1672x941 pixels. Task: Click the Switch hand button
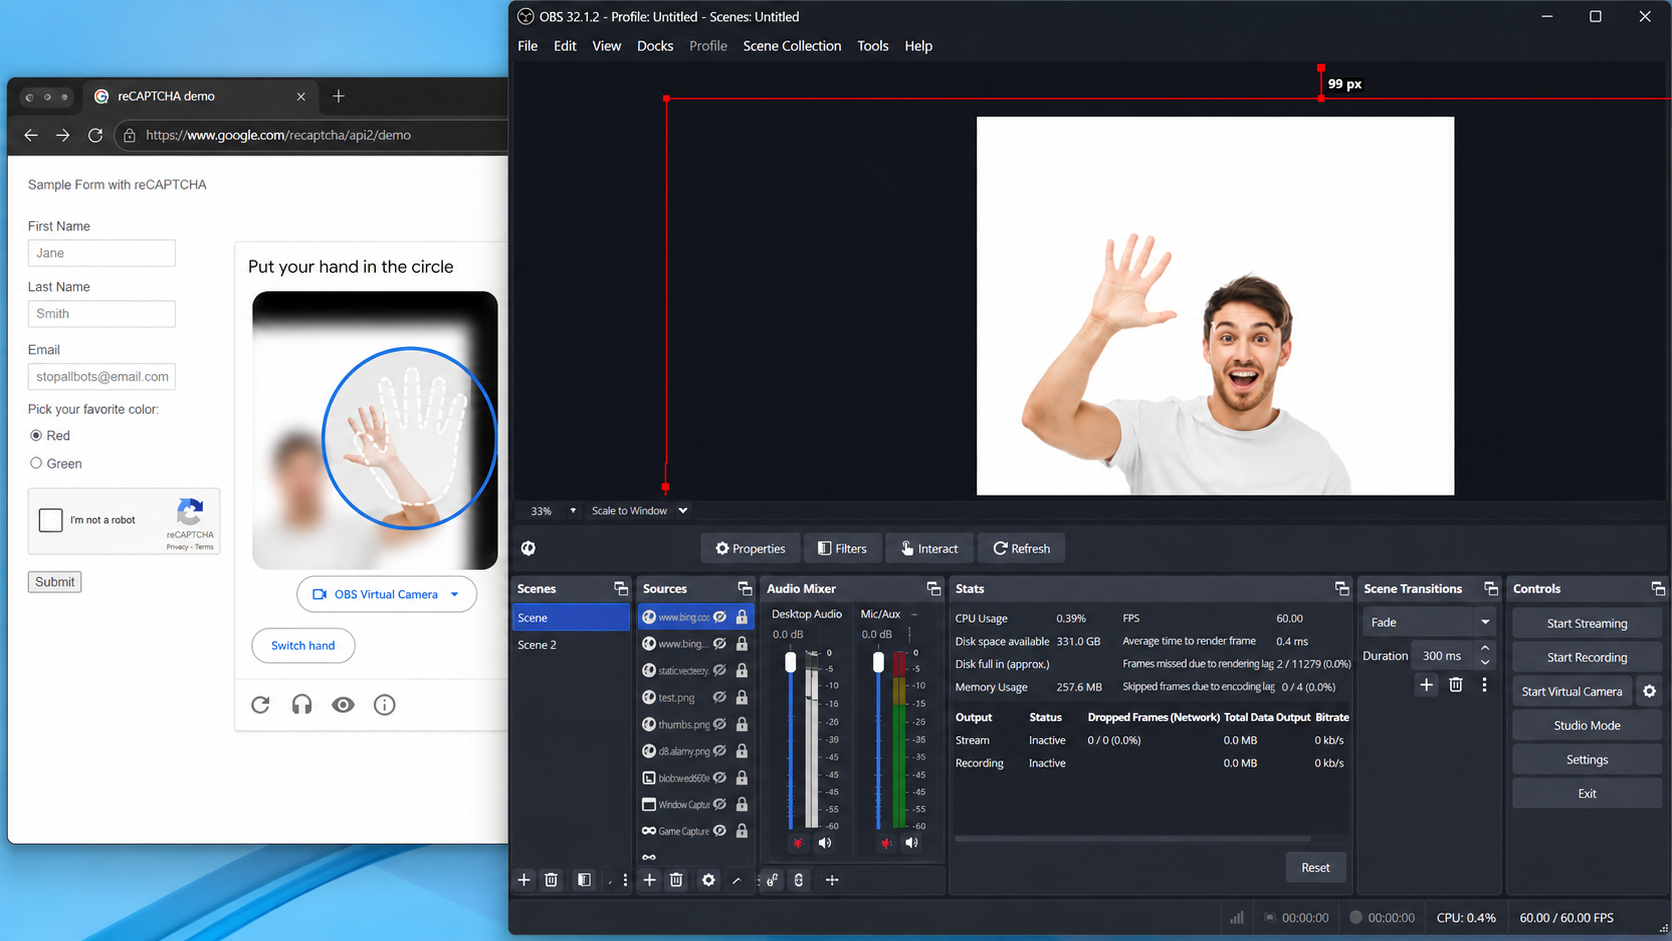click(303, 645)
